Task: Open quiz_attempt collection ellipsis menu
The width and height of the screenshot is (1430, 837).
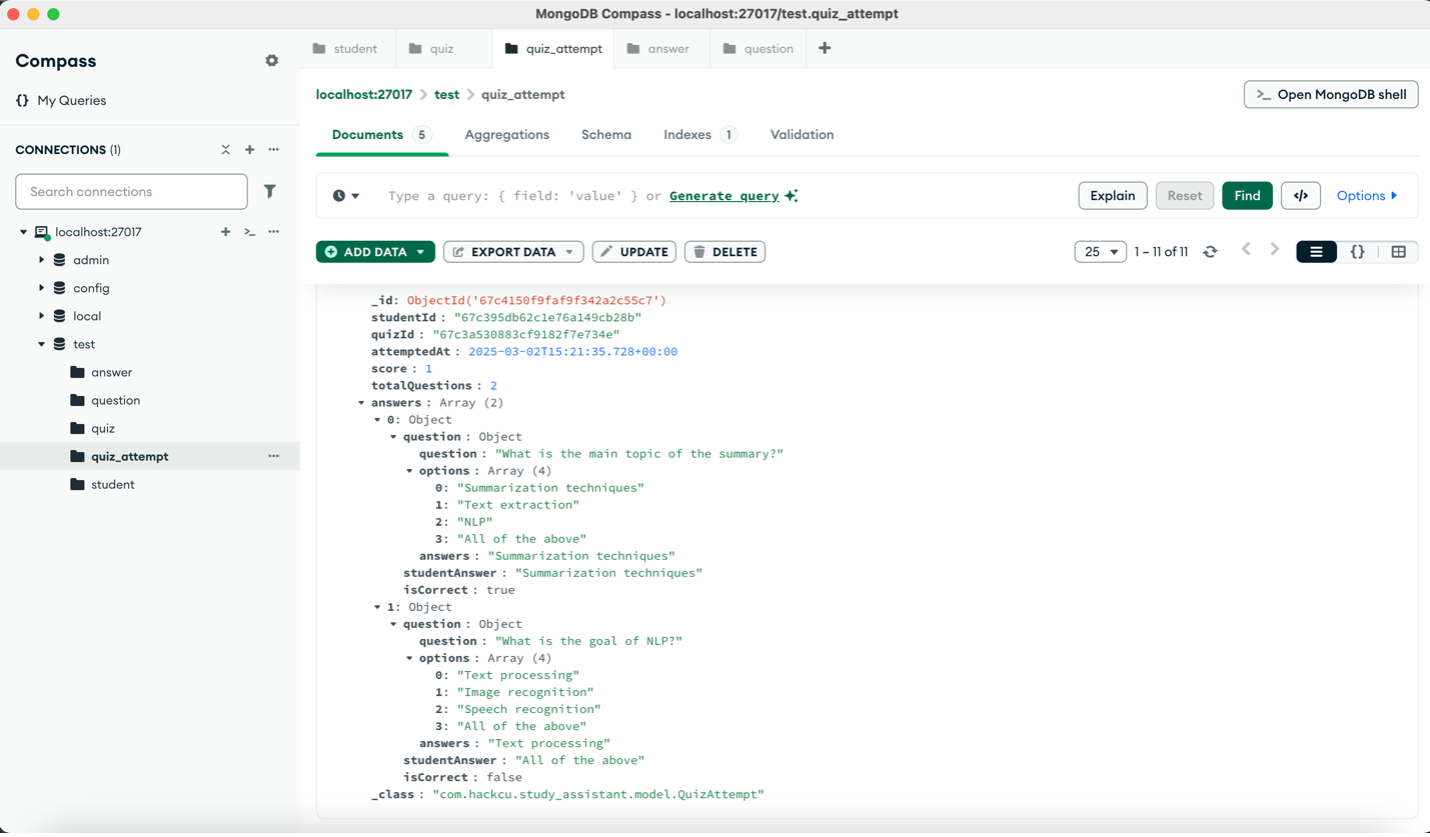Action: point(274,456)
